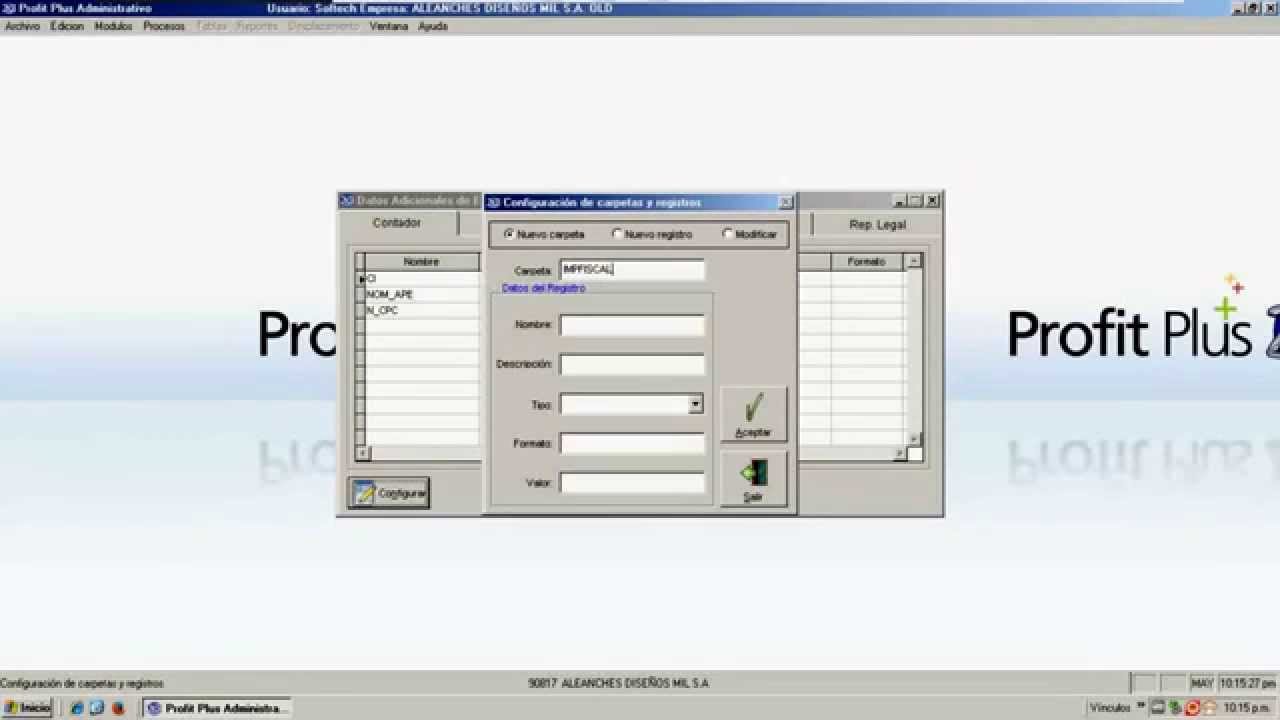Expand the Vínculos toolbar chevron
The height and width of the screenshot is (720, 1280).
tap(1141, 706)
